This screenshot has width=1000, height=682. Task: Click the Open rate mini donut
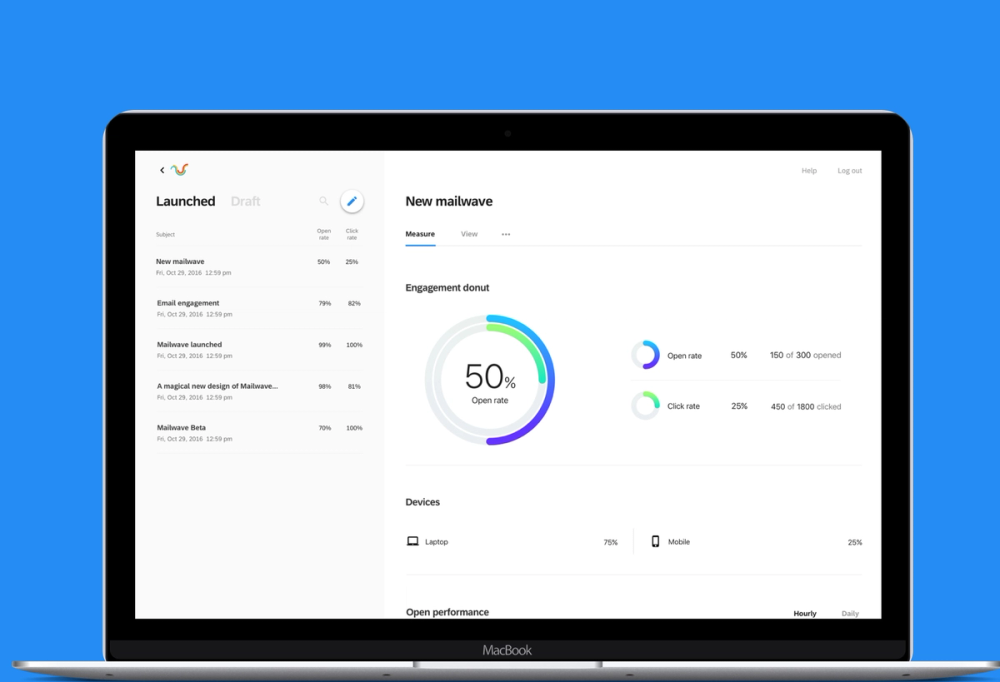[645, 355]
